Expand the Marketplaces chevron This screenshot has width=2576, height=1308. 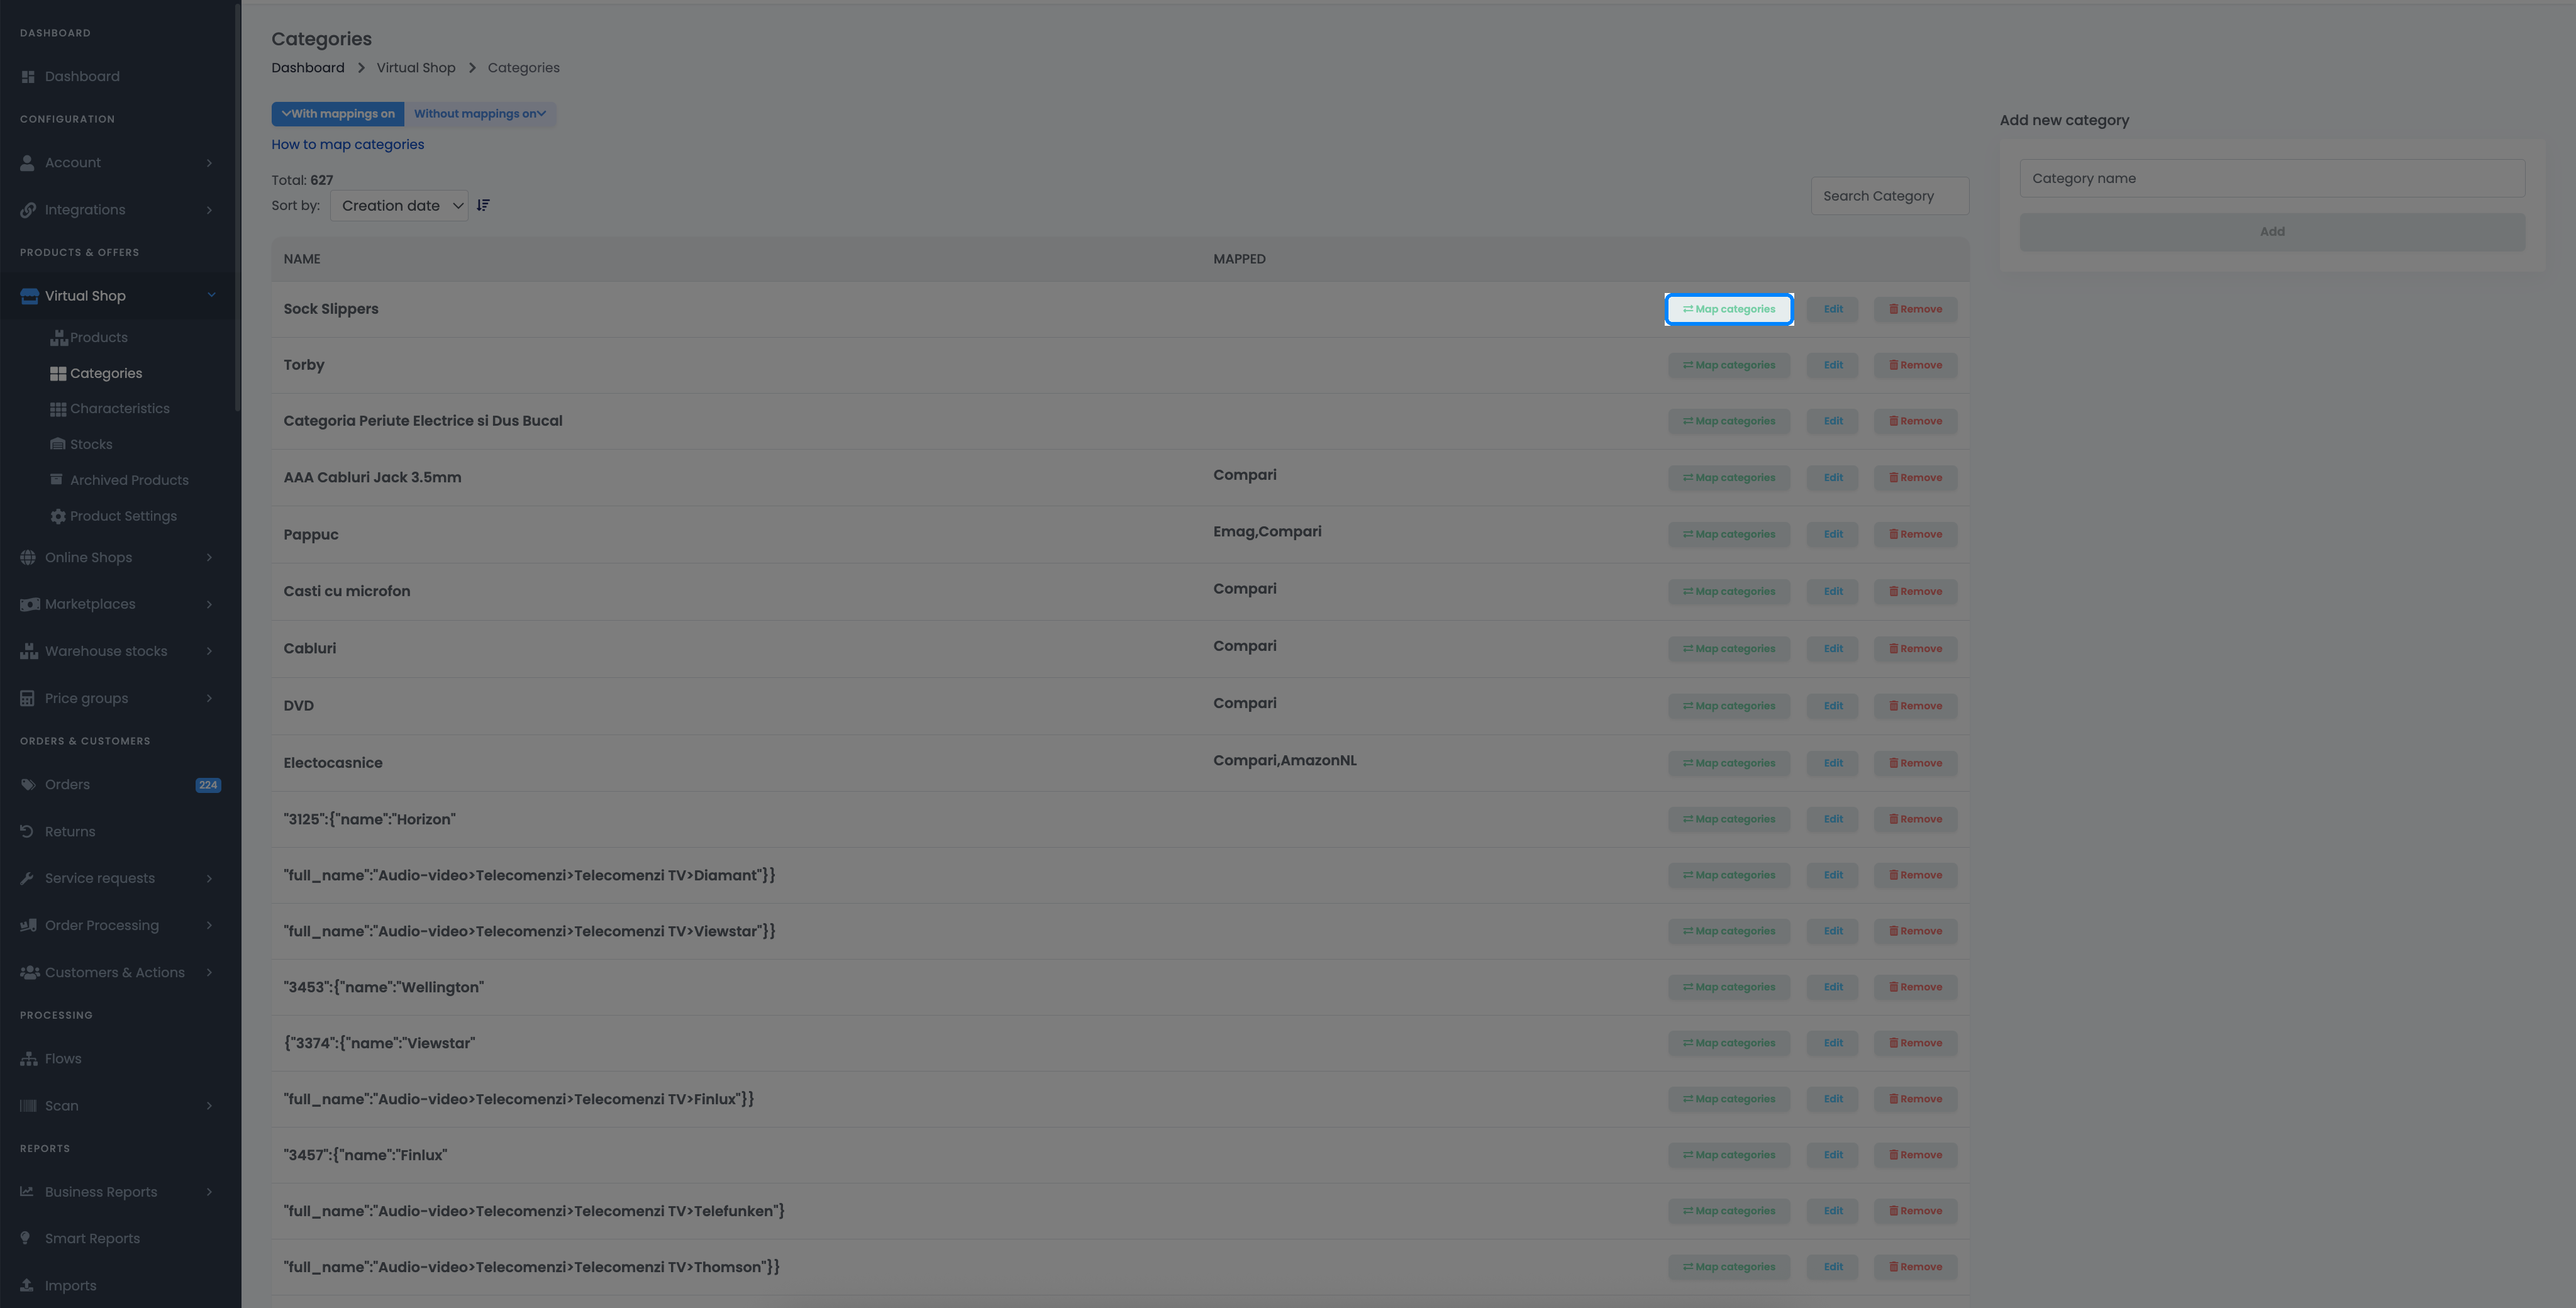tap(209, 604)
